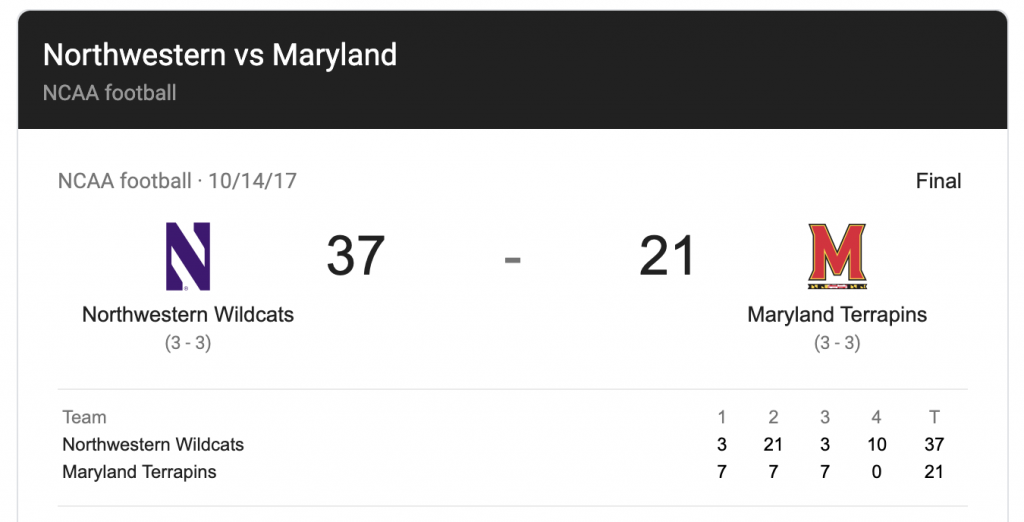The height and width of the screenshot is (522, 1024).
Task: Click Northwestern's fourth quarter score of 10
Action: click(876, 445)
